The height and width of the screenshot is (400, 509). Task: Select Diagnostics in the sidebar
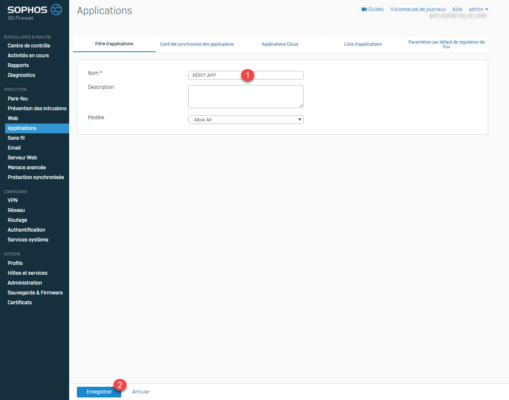(21, 75)
